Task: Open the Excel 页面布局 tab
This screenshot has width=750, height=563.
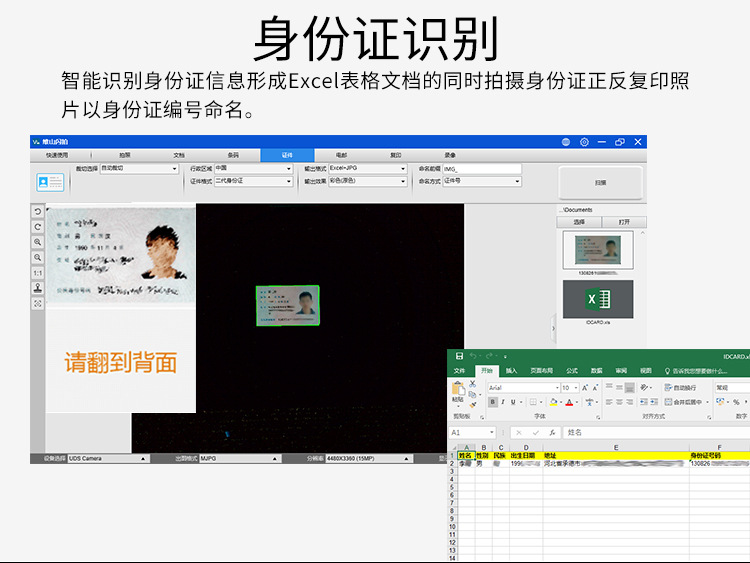Action: click(541, 371)
